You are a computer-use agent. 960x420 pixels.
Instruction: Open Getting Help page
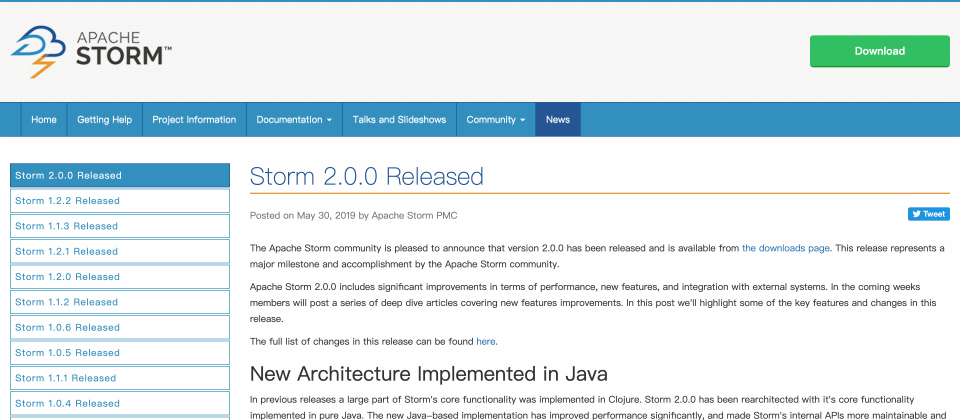(105, 119)
